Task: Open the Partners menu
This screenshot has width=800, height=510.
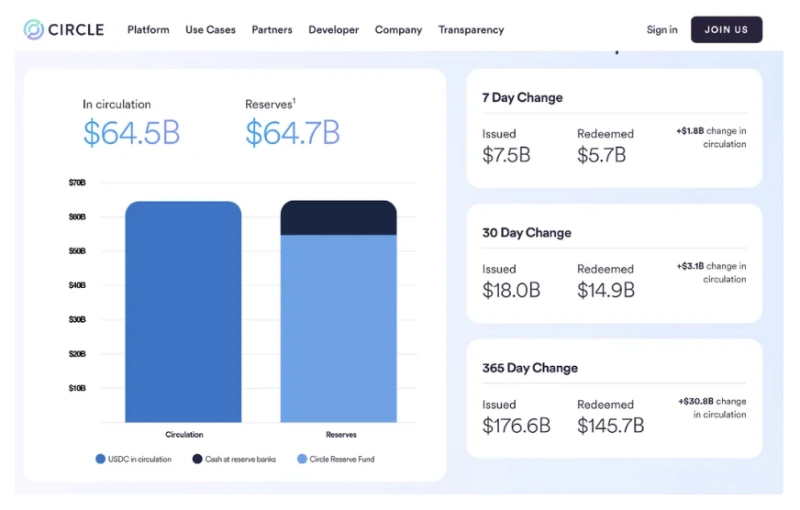Action: 272,30
